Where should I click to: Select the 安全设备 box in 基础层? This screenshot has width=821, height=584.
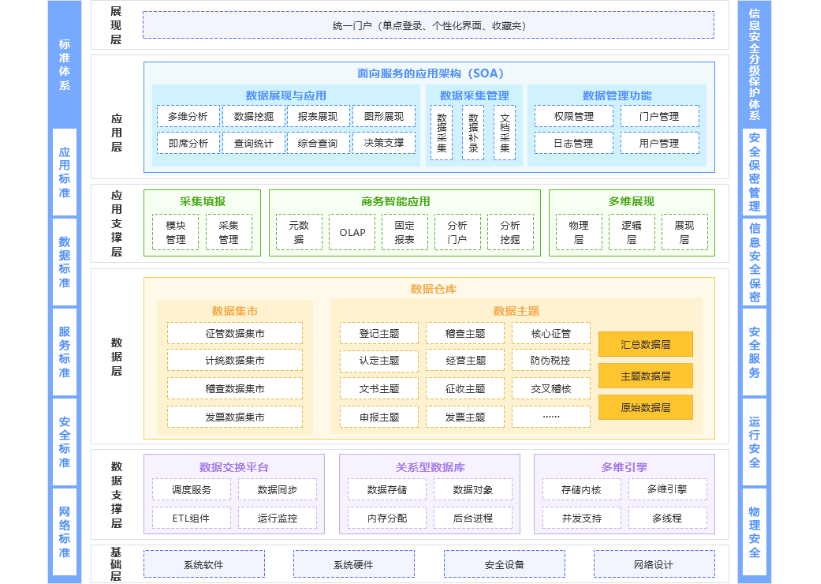point(504,564)
